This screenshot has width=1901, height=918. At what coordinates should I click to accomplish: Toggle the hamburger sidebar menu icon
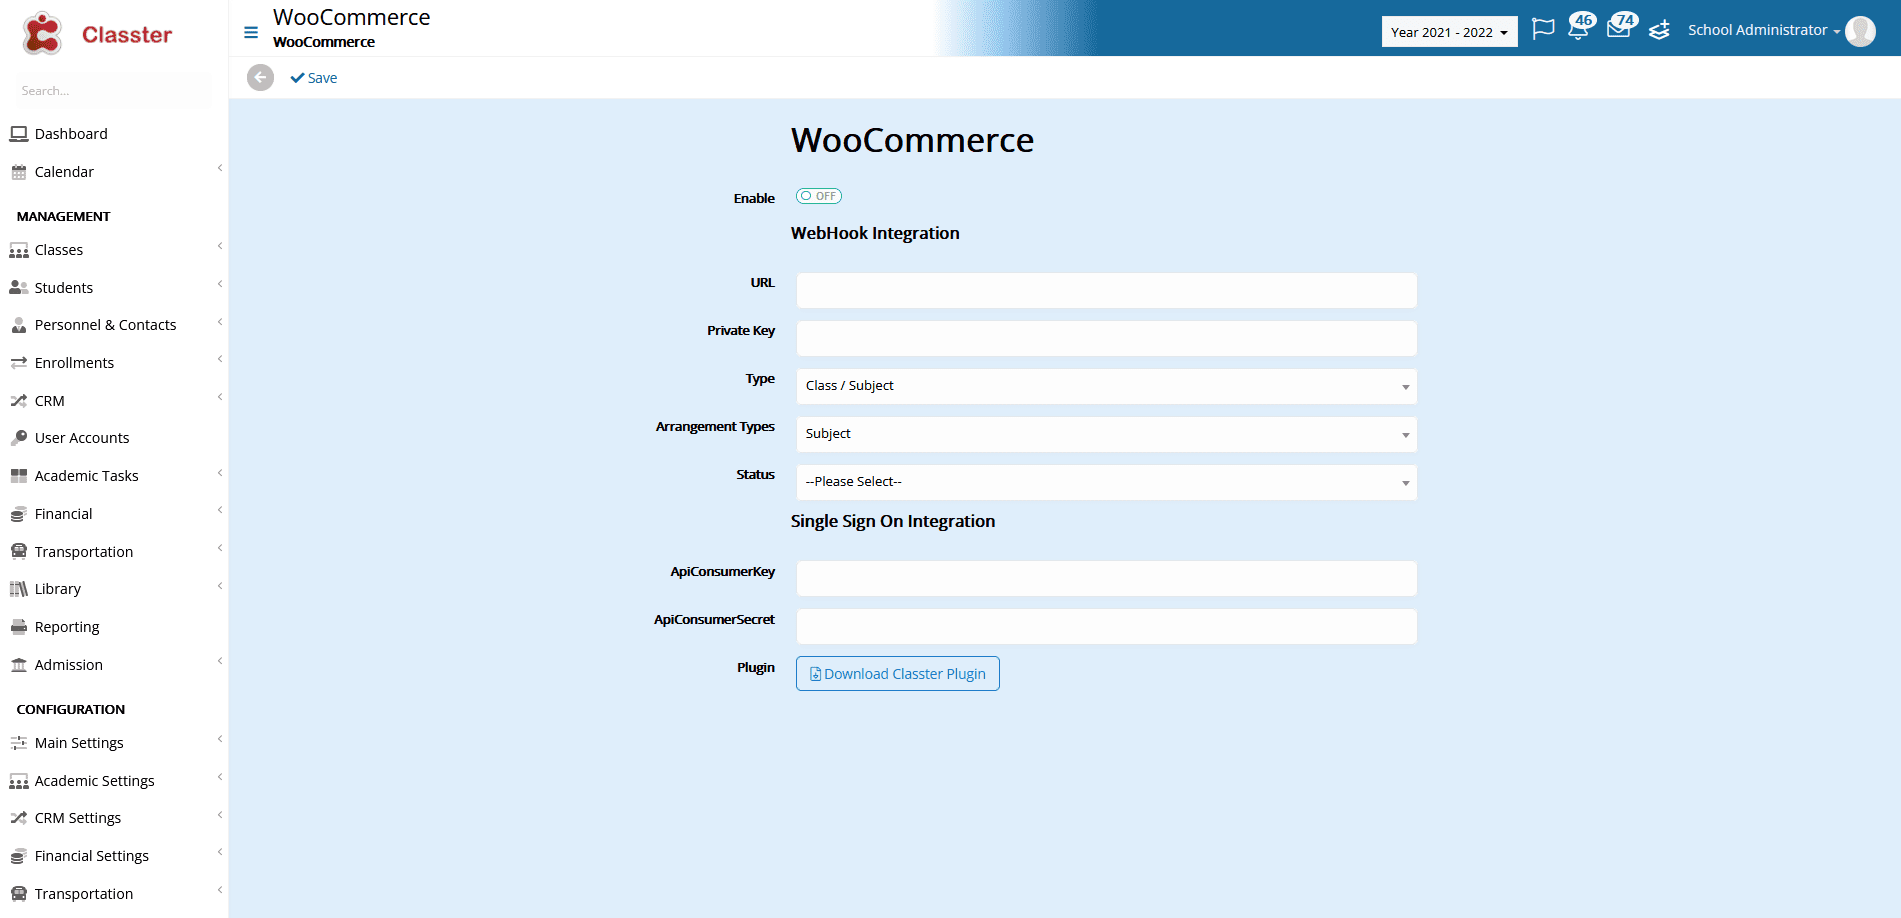click(x=251, y=32)
